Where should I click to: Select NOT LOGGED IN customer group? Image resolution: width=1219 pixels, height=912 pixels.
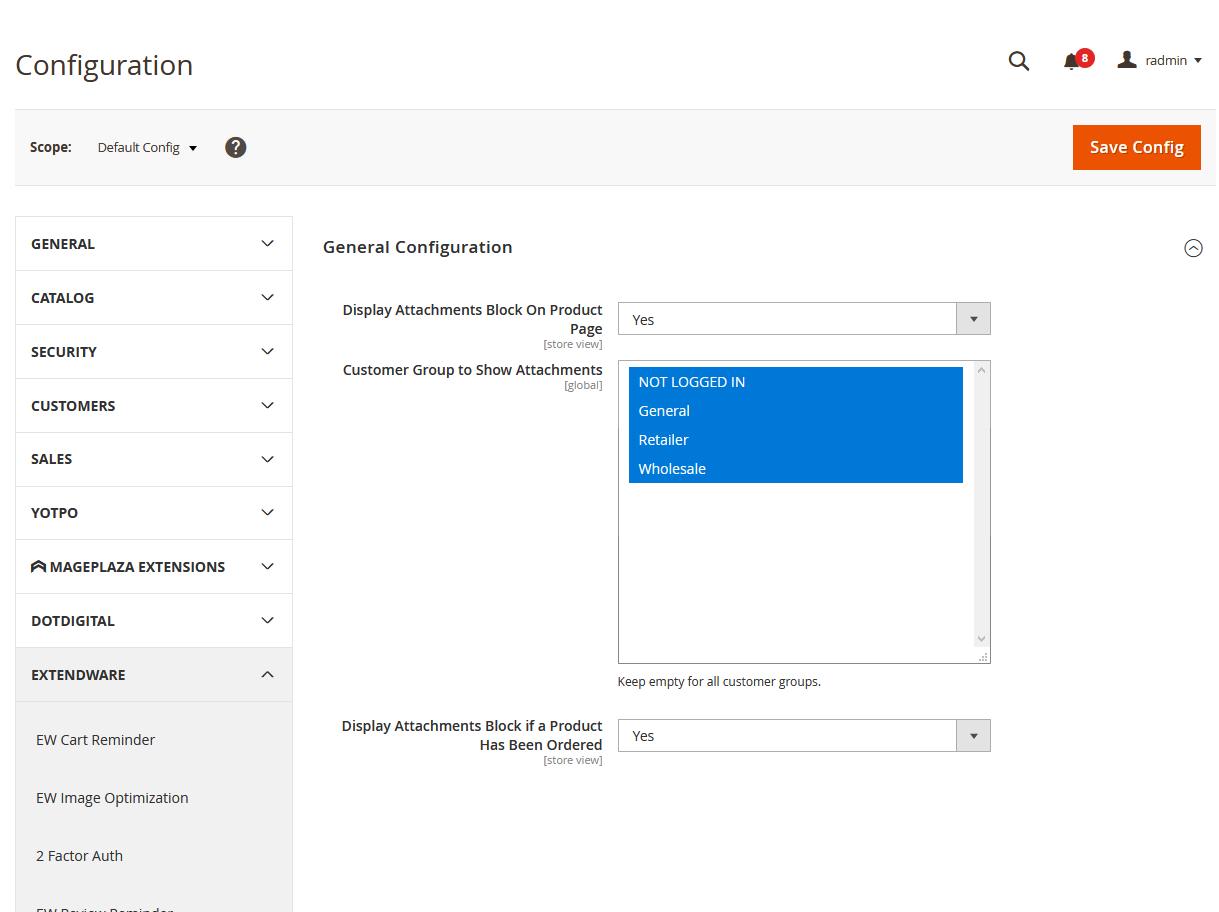796,382
